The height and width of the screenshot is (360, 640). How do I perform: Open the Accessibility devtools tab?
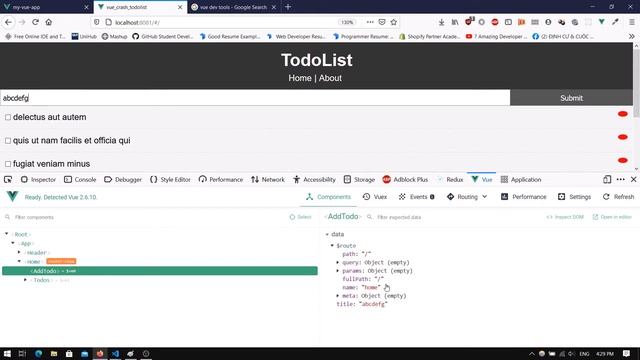tap(314, 180)
